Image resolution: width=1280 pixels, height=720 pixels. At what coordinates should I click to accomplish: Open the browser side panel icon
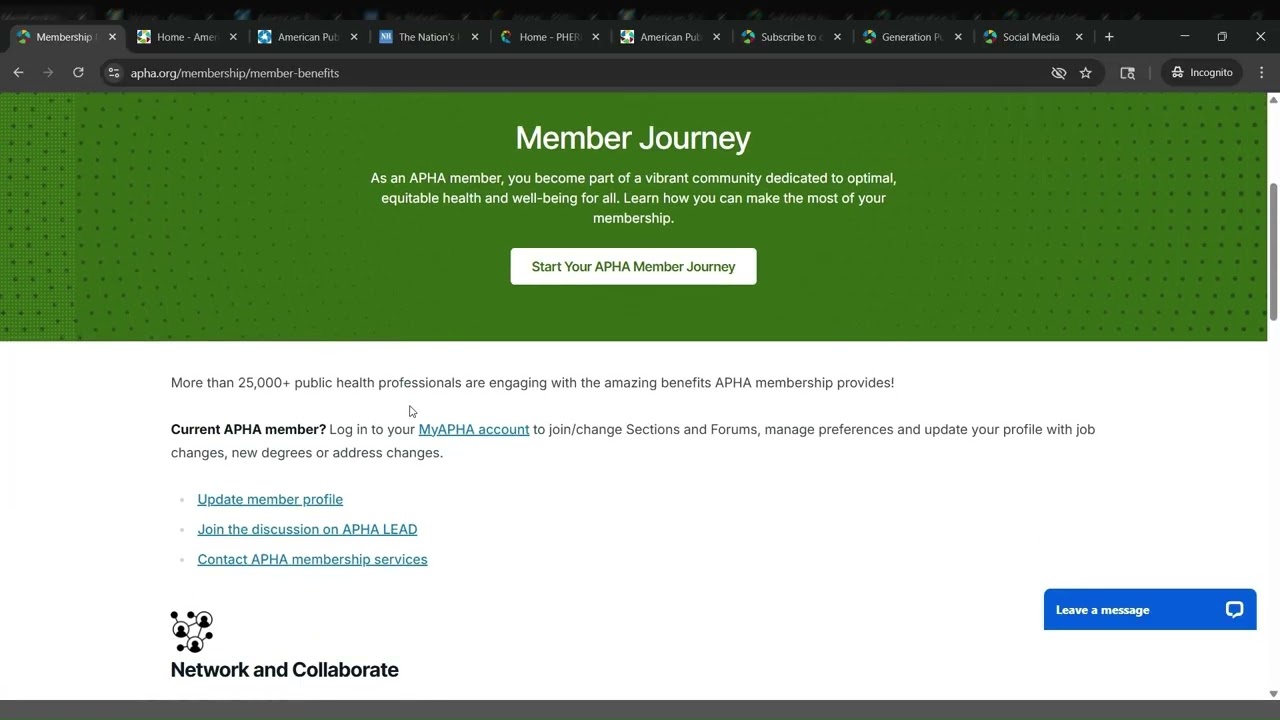[1127, 73]
